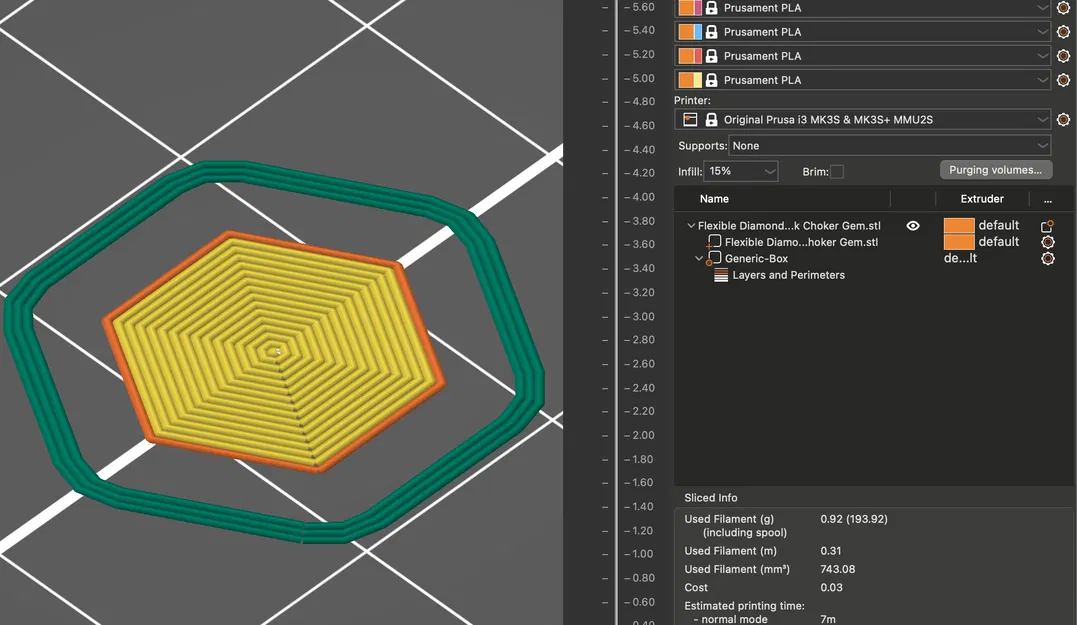Collapse the Generic-Box tree node
Viewport: 1077px width, 625px height.
point(699,259)
